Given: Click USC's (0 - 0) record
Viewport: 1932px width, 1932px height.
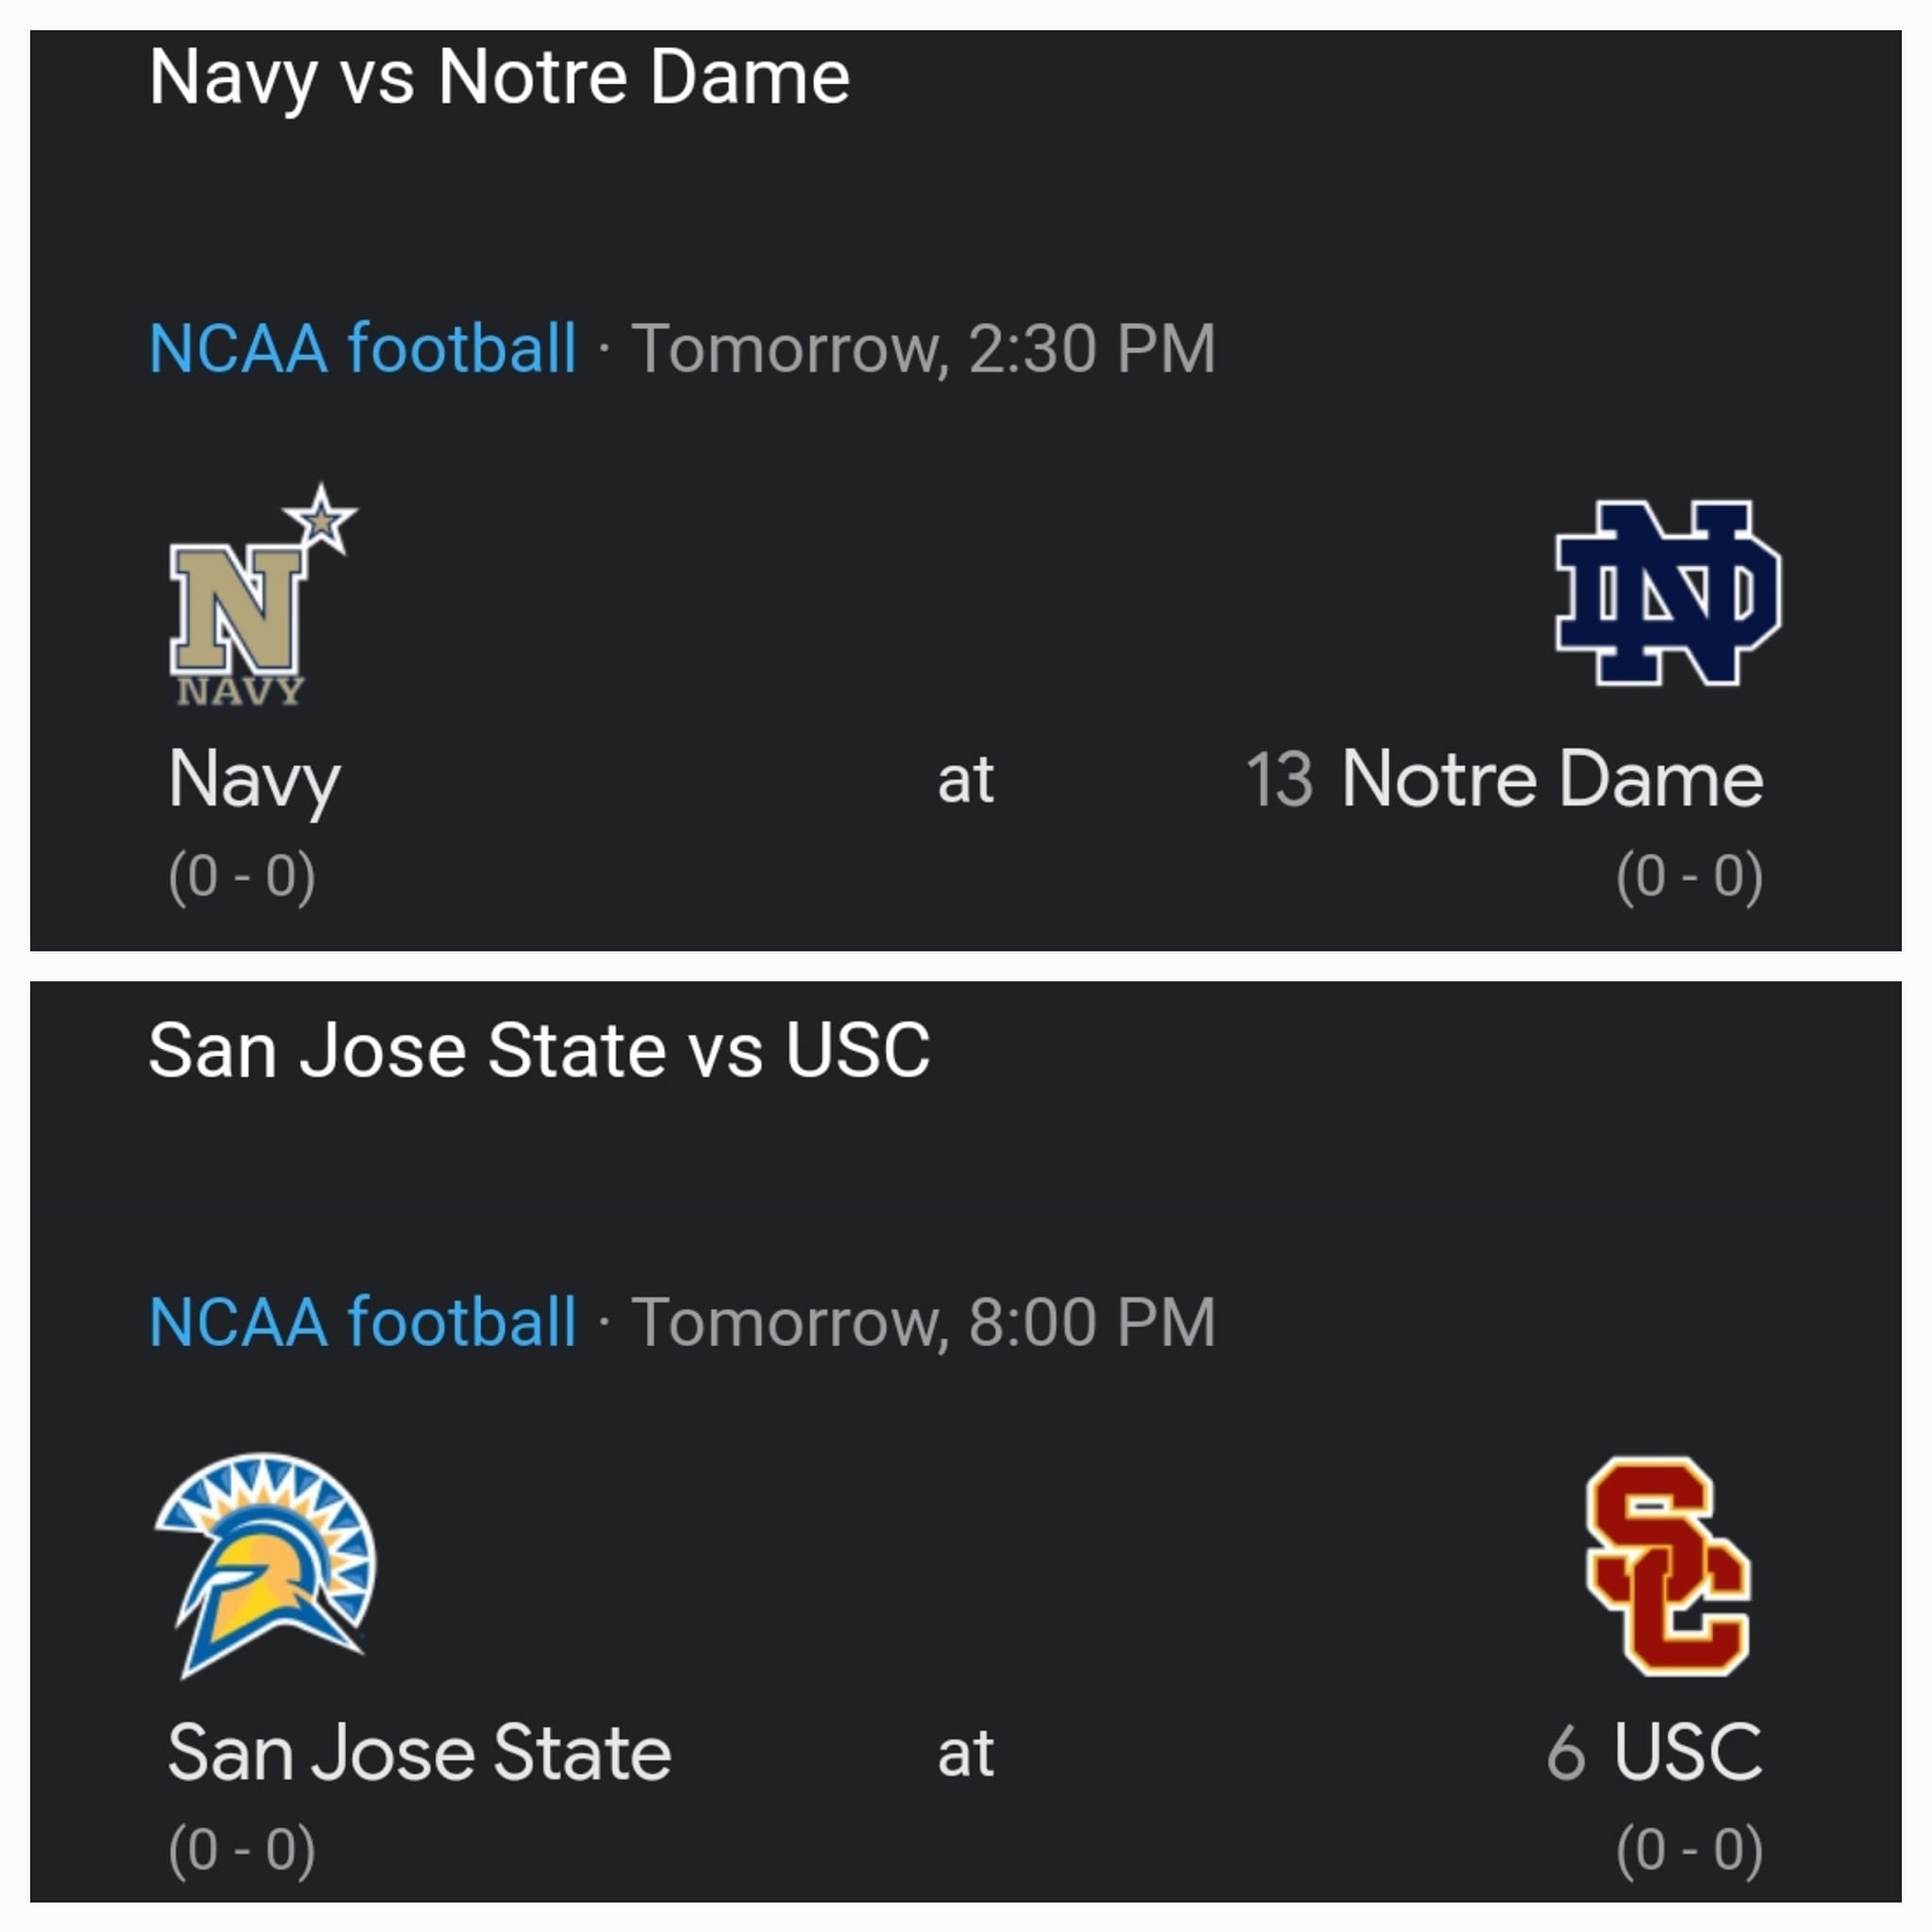Looking at the screenshot, I should (1689, 1849).
